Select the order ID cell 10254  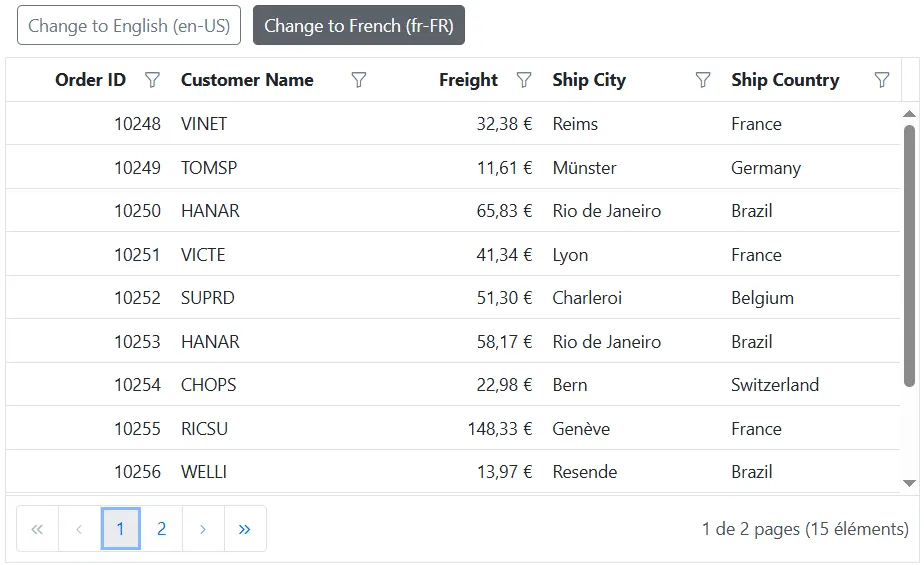pyautogui.click(x=137, y=385)
